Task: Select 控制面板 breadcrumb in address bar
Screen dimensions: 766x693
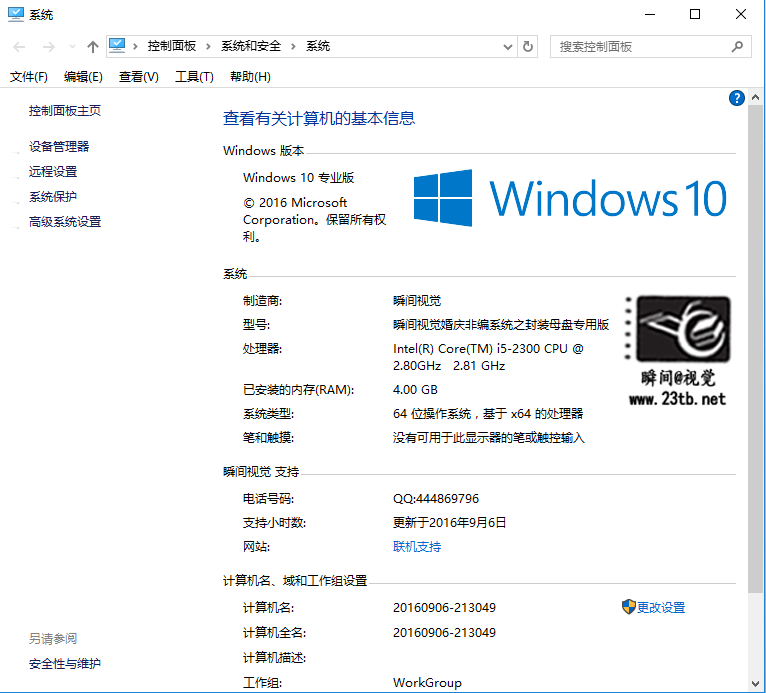Action: (172, 46)
